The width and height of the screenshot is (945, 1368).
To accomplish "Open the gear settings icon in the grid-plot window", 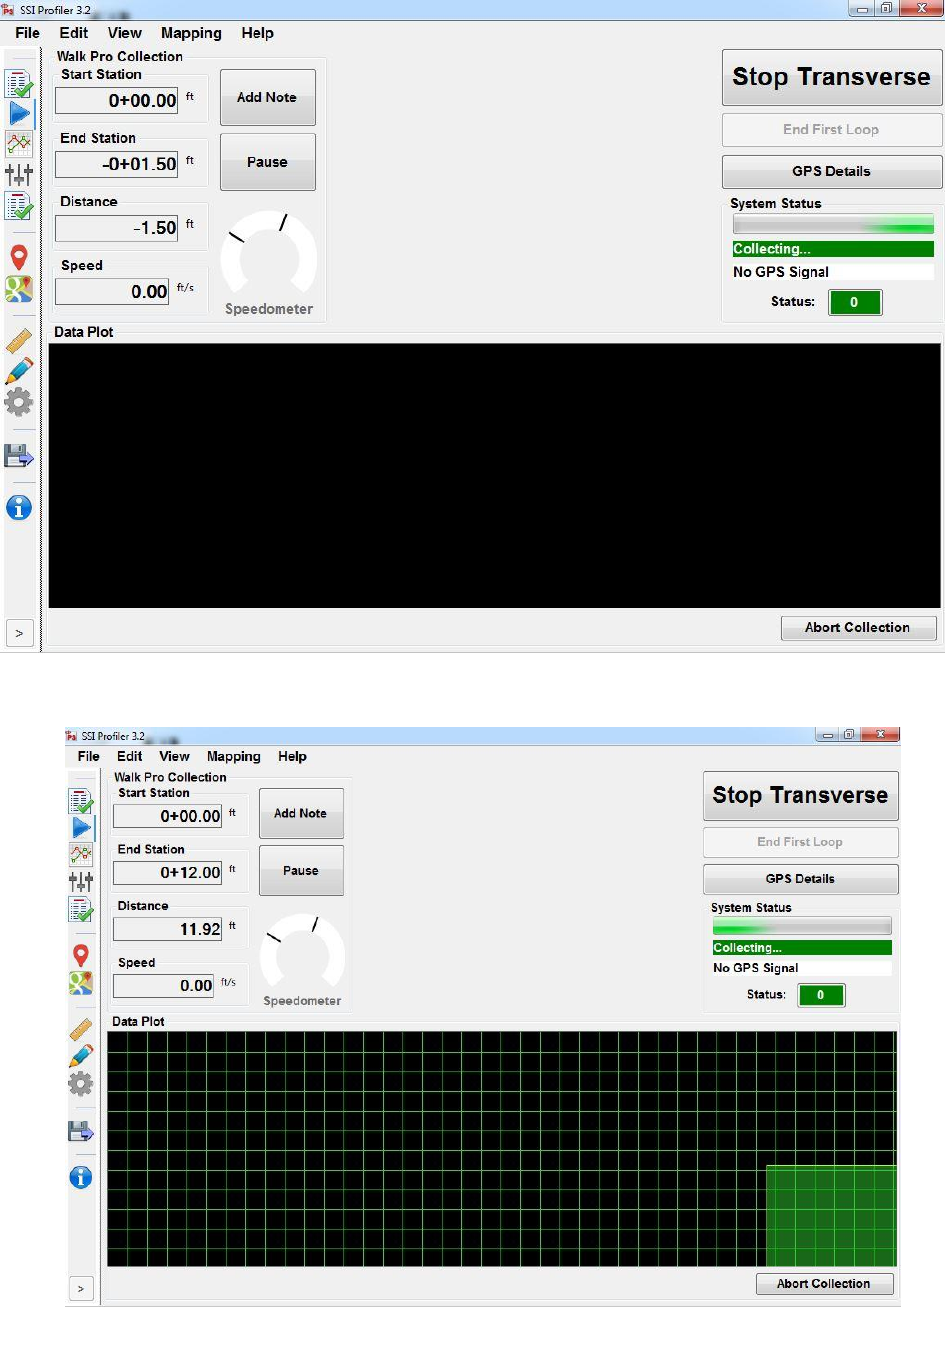I will tap(81, 1084).
